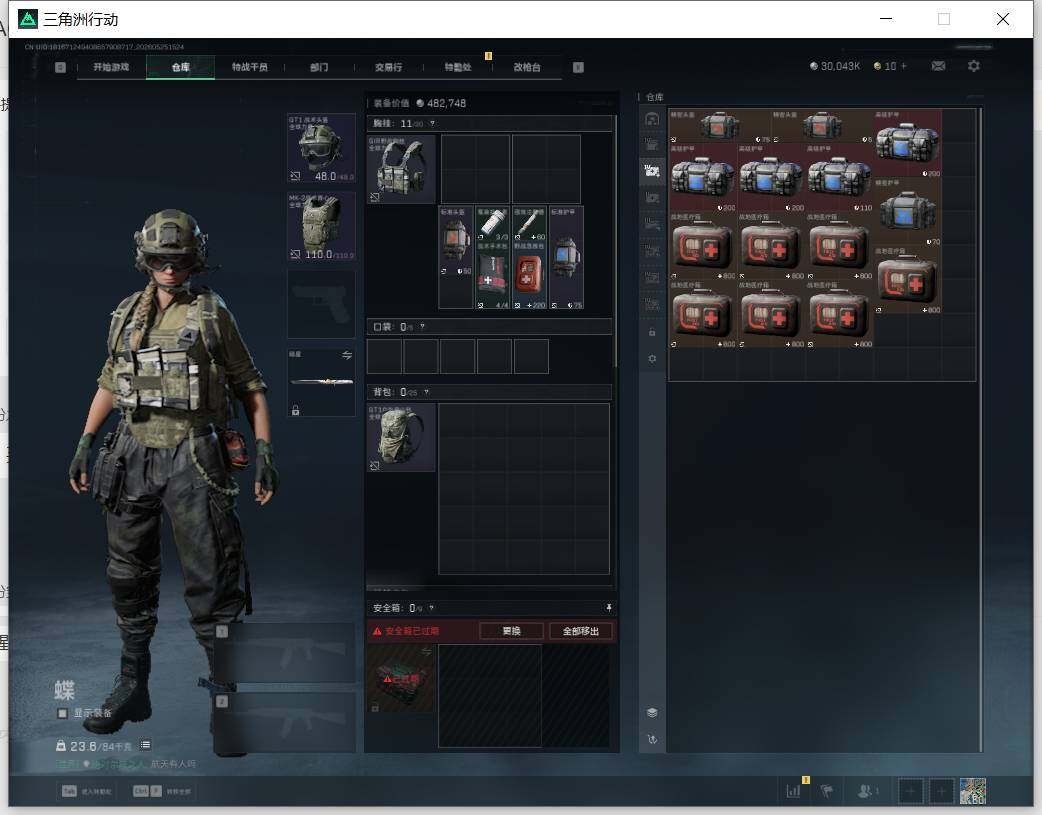Select the expired safe box item
This screenshot has height=815, width=1042.
coord(401,679)
